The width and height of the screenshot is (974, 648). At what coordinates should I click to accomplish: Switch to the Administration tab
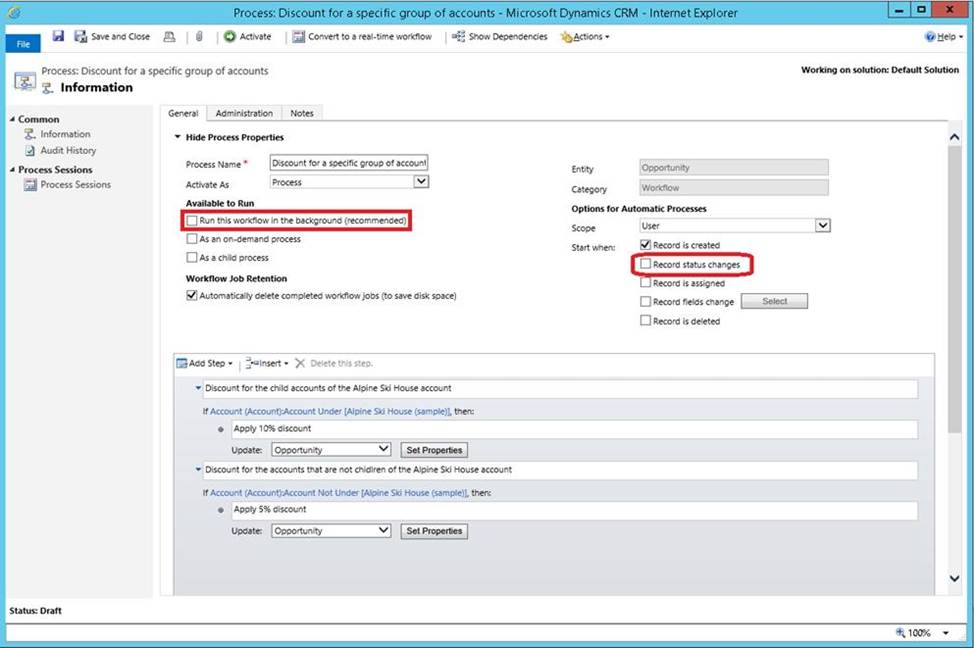(244, 114)
